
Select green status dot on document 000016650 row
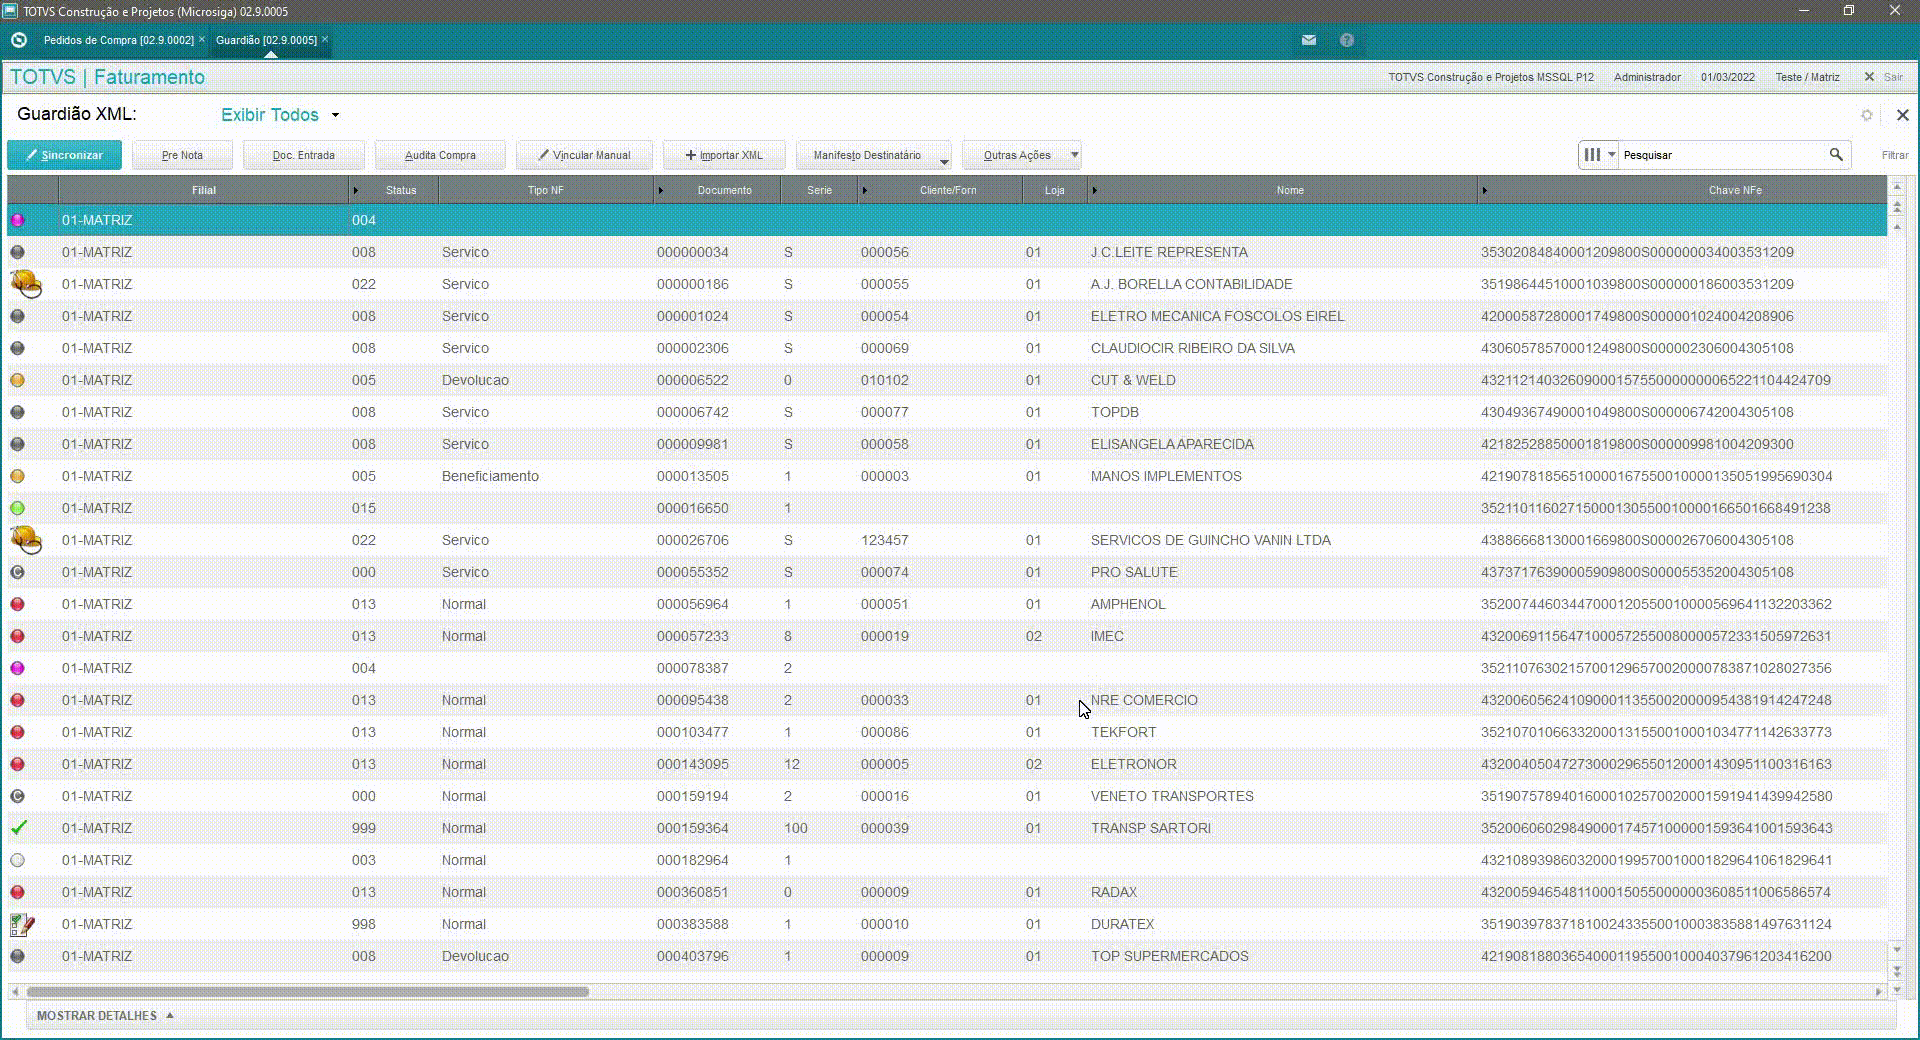pos(18,508)
